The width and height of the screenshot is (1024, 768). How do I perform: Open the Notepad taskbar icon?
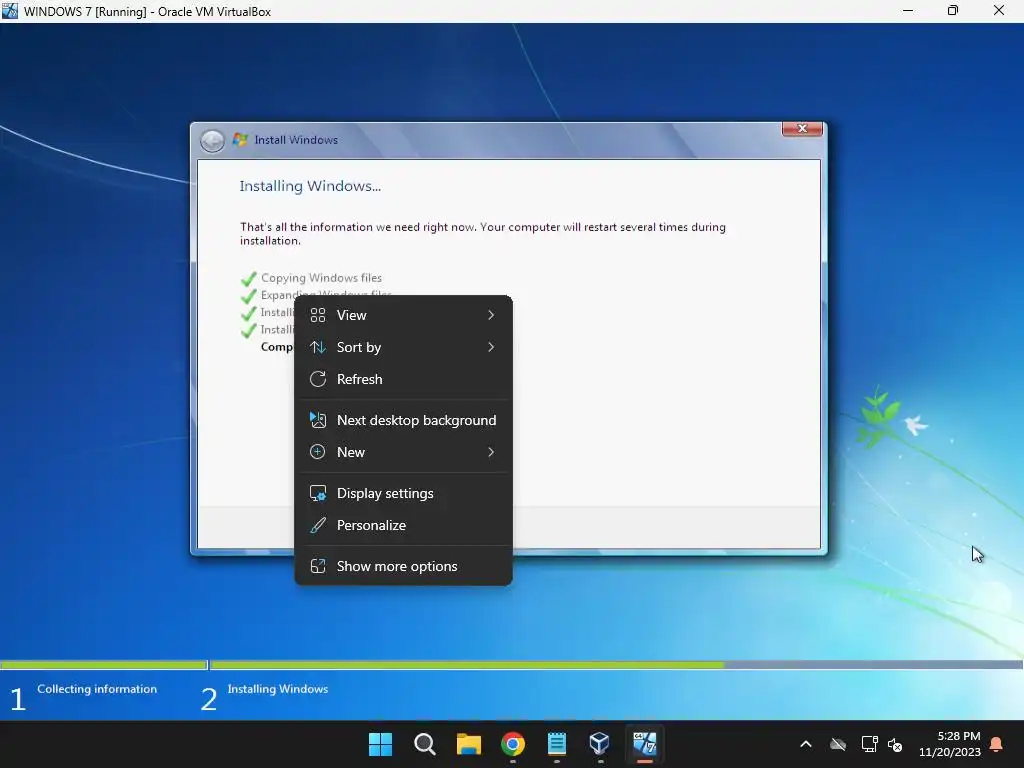click(x=556, y=744)
